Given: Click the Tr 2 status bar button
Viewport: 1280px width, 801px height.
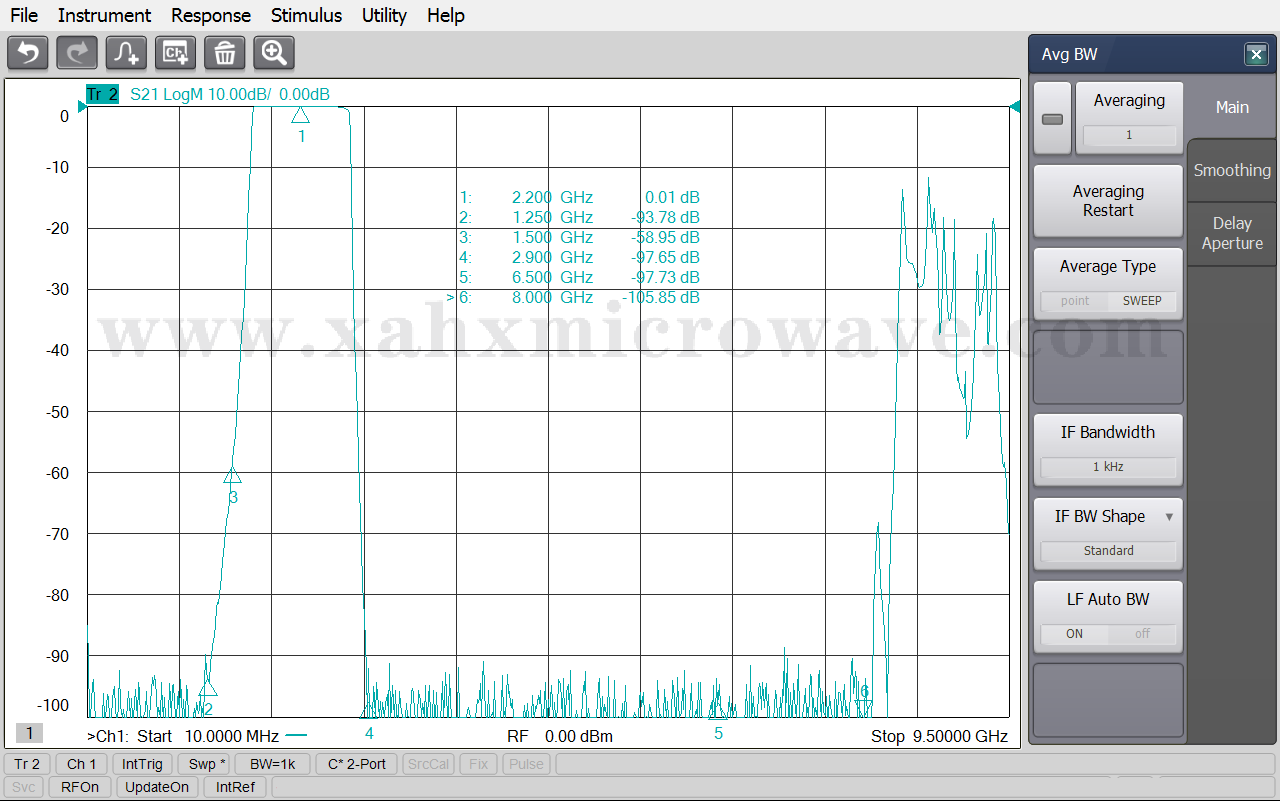Looking at the screenshot, I should (x=27, y=764).
